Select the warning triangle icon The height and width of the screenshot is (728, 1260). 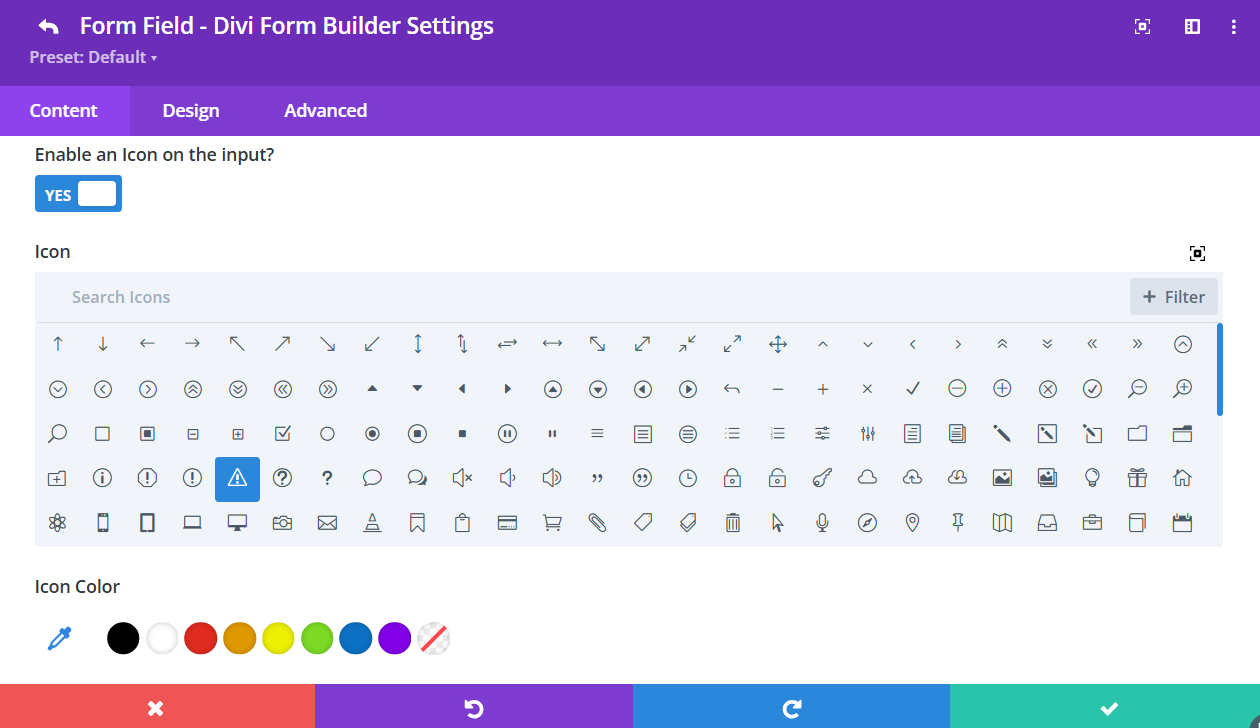pos(237,478)
